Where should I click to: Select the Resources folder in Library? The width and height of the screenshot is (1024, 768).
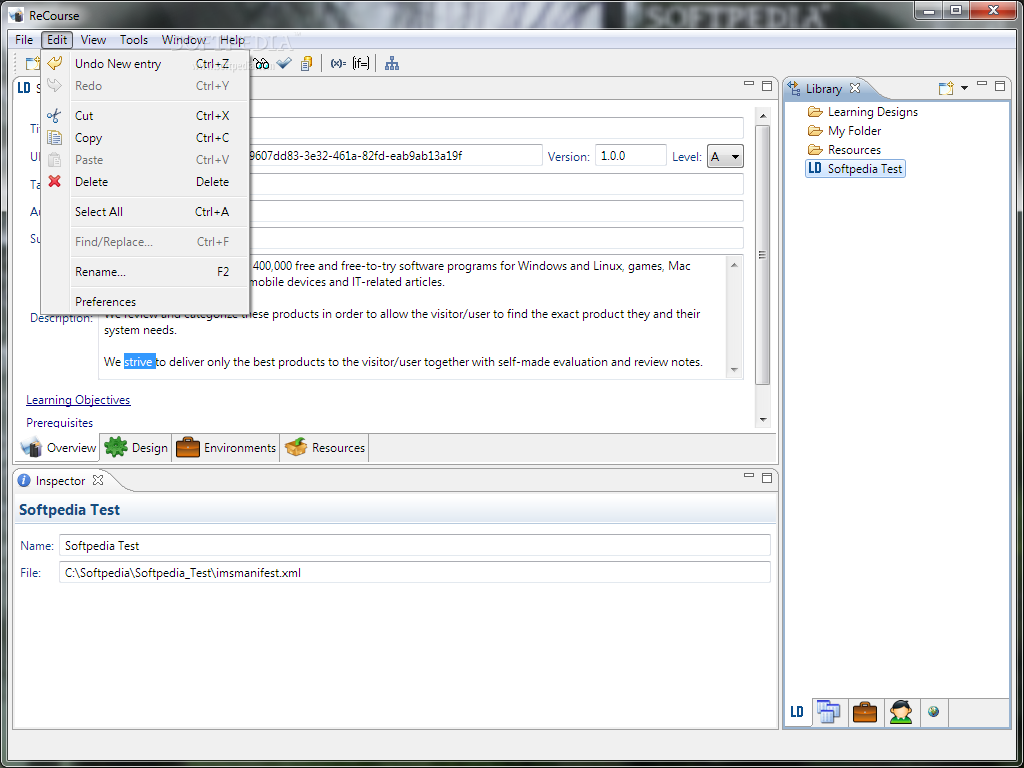(x=844, y=150)
